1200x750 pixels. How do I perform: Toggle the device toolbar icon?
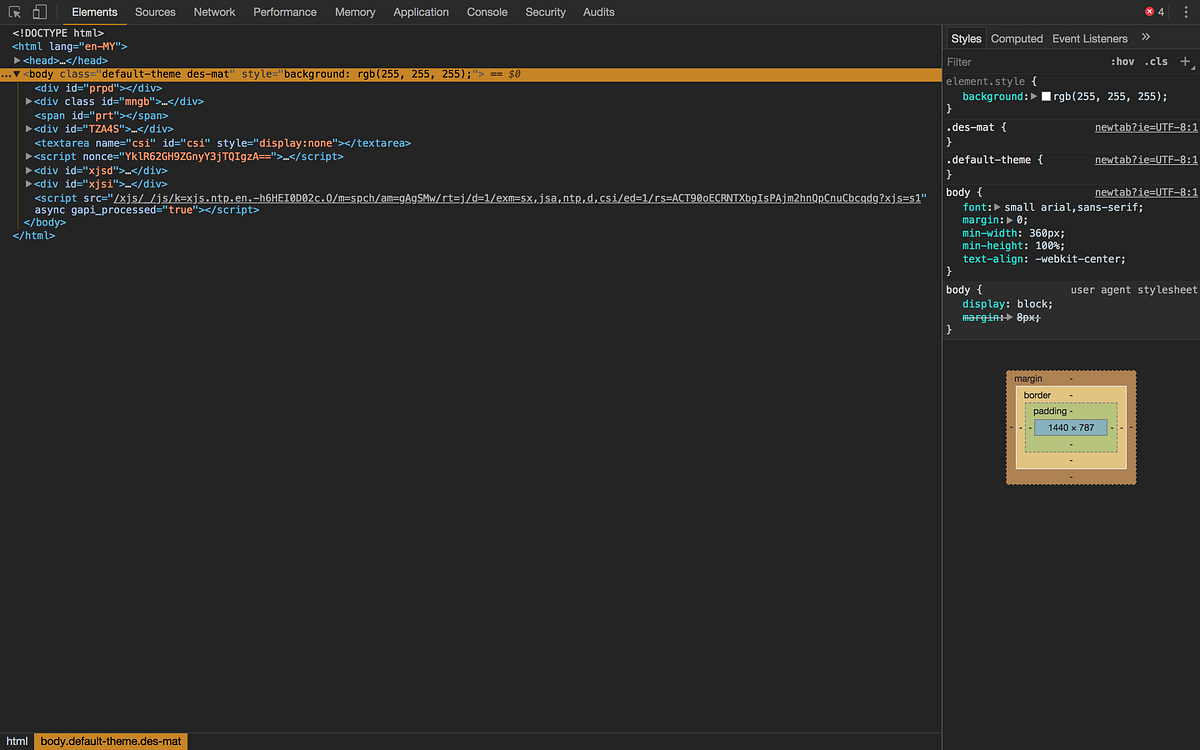pyautogui.click(x=40, y=12)
